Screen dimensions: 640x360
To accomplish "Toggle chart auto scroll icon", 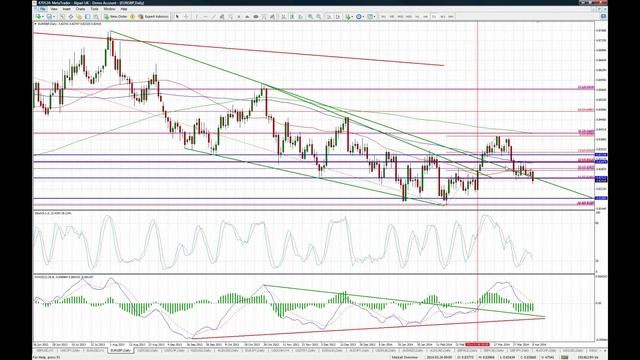I will click(329, 17).
